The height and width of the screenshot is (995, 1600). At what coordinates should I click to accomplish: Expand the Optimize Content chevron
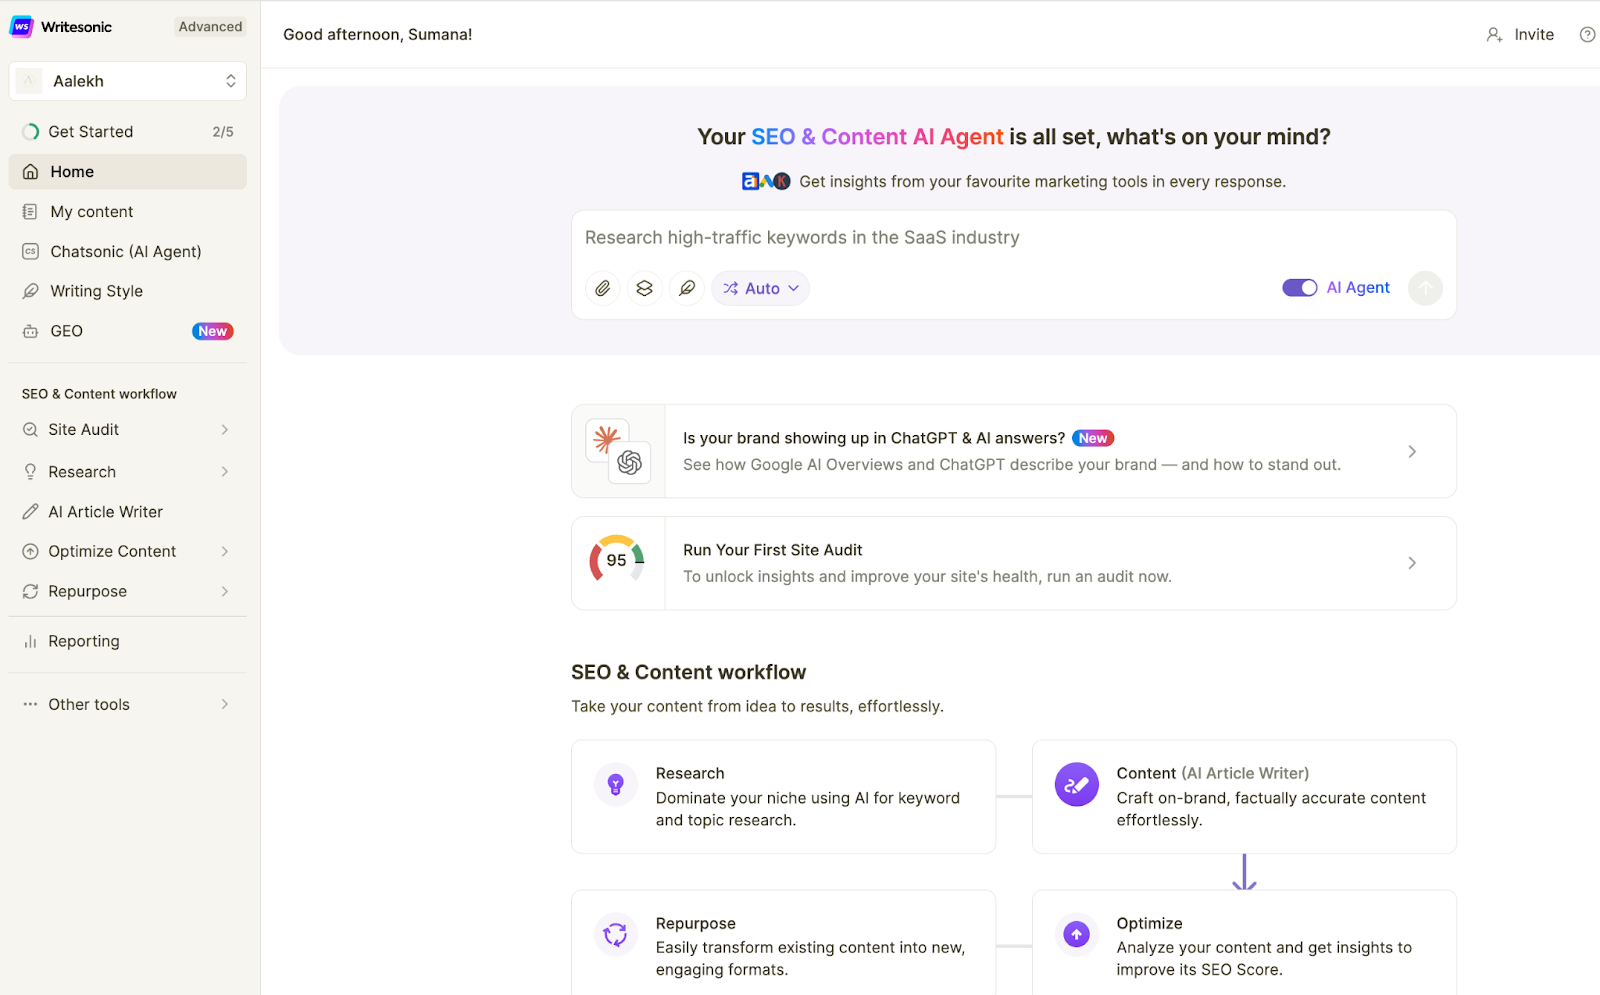point(225,552)
